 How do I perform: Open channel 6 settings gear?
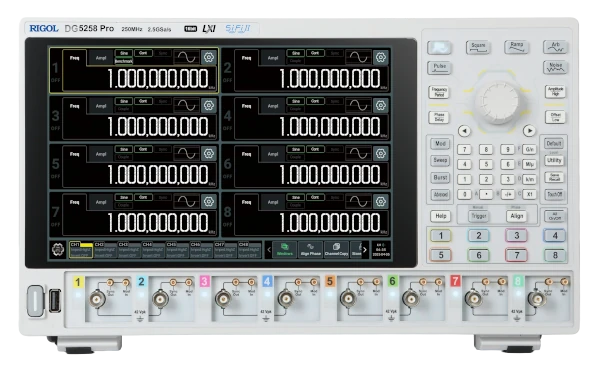[x=380, y=153]
